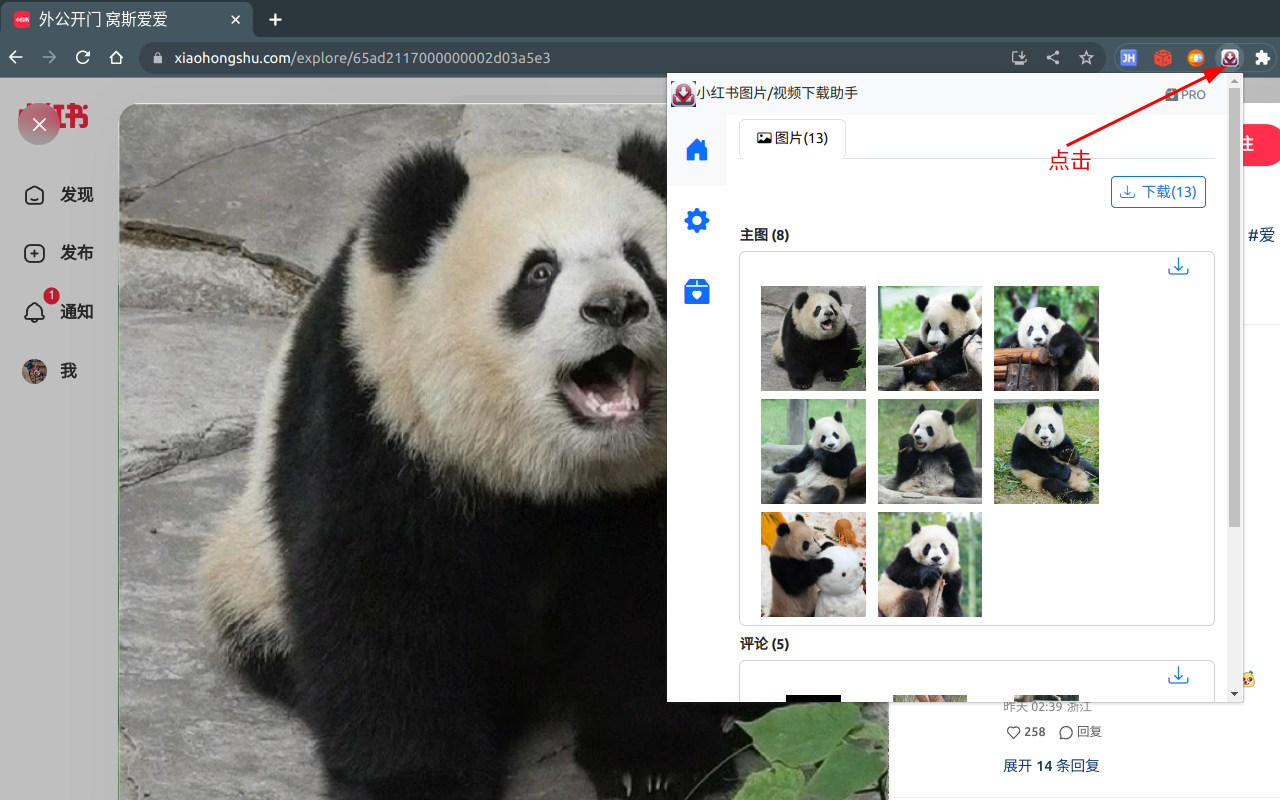This screenshot has width=1280, height=800.
Task: Click the Xiaohongshu download helper extension icon
Action: (1229, 58)
